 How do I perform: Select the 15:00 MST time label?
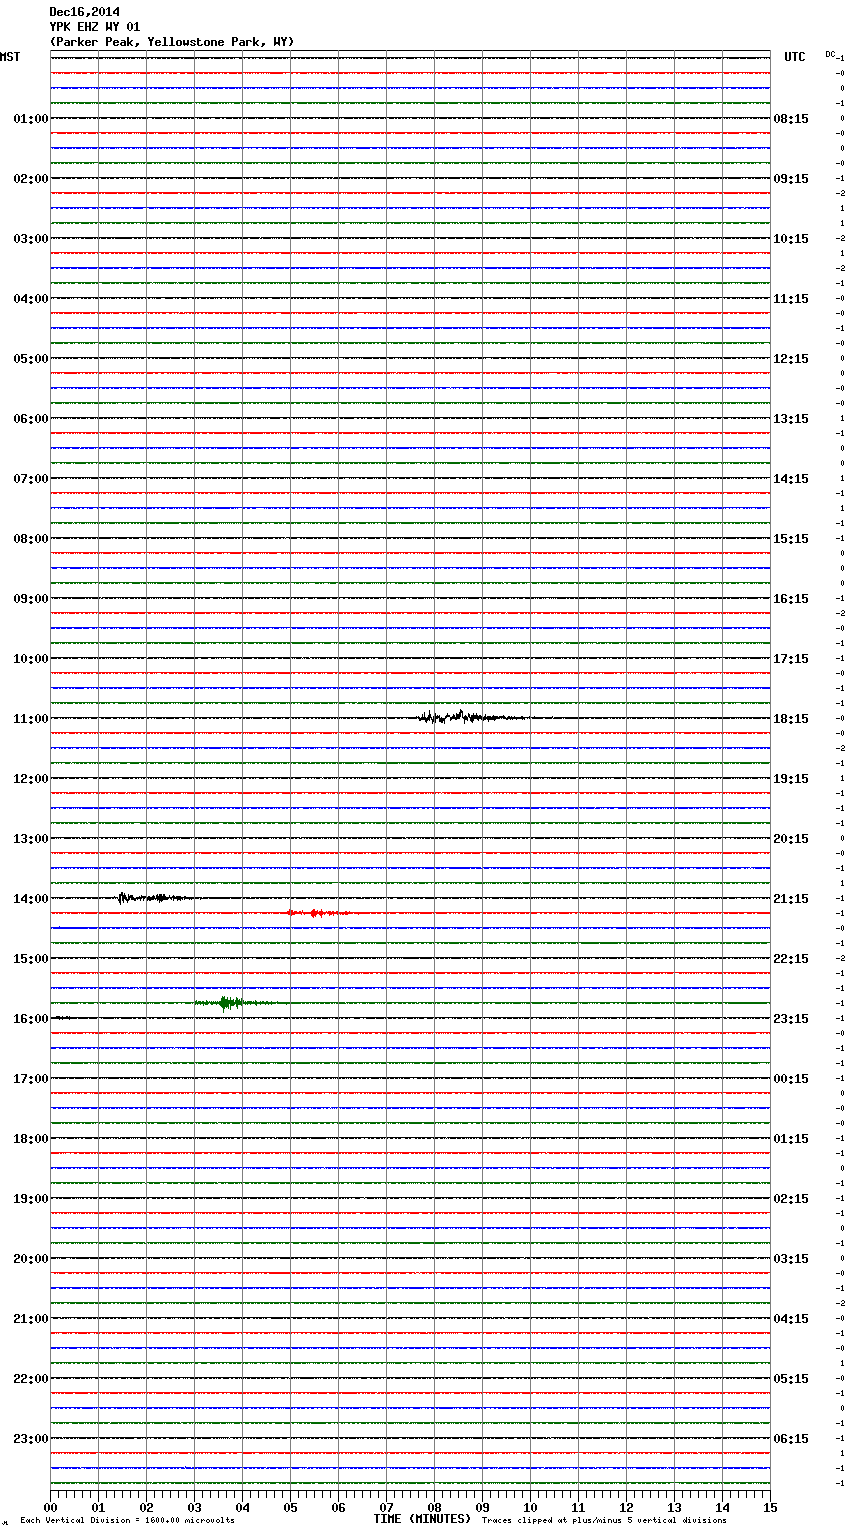pos(31,959)
